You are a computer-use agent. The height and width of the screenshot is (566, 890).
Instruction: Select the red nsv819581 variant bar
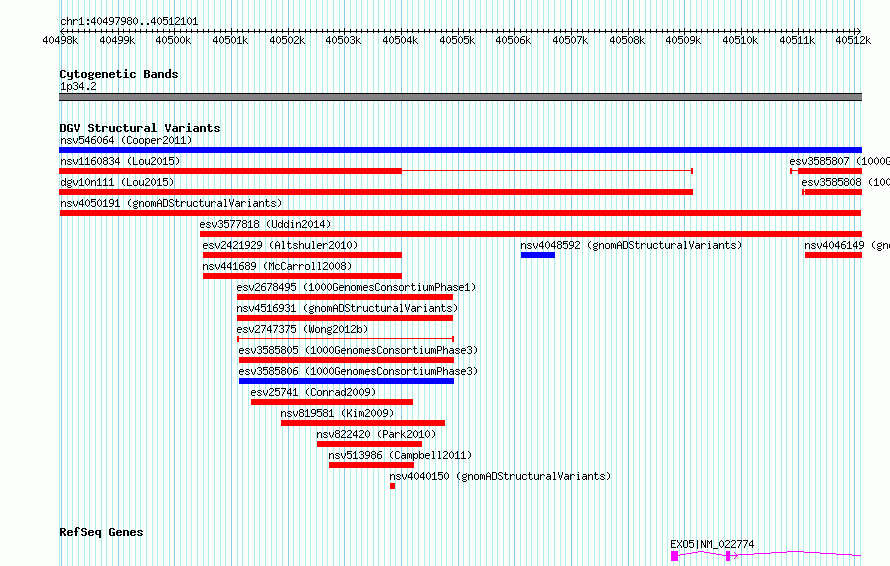click(x=363, y=424)
